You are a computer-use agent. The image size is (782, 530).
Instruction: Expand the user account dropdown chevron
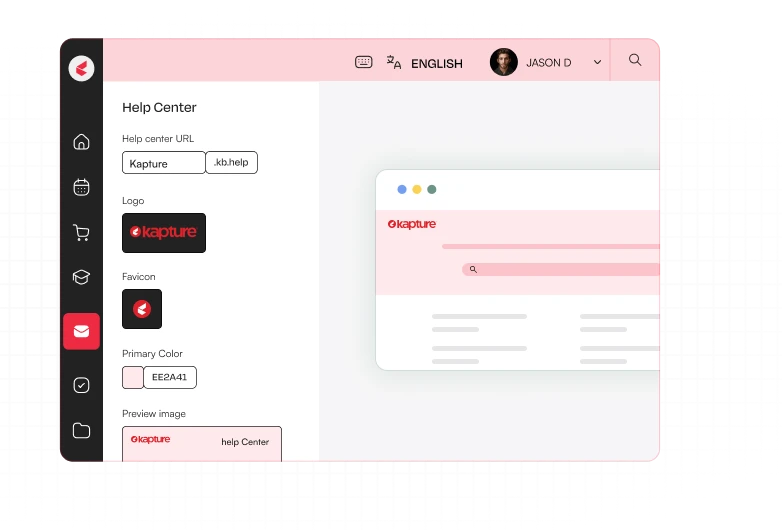pos(597,62)
